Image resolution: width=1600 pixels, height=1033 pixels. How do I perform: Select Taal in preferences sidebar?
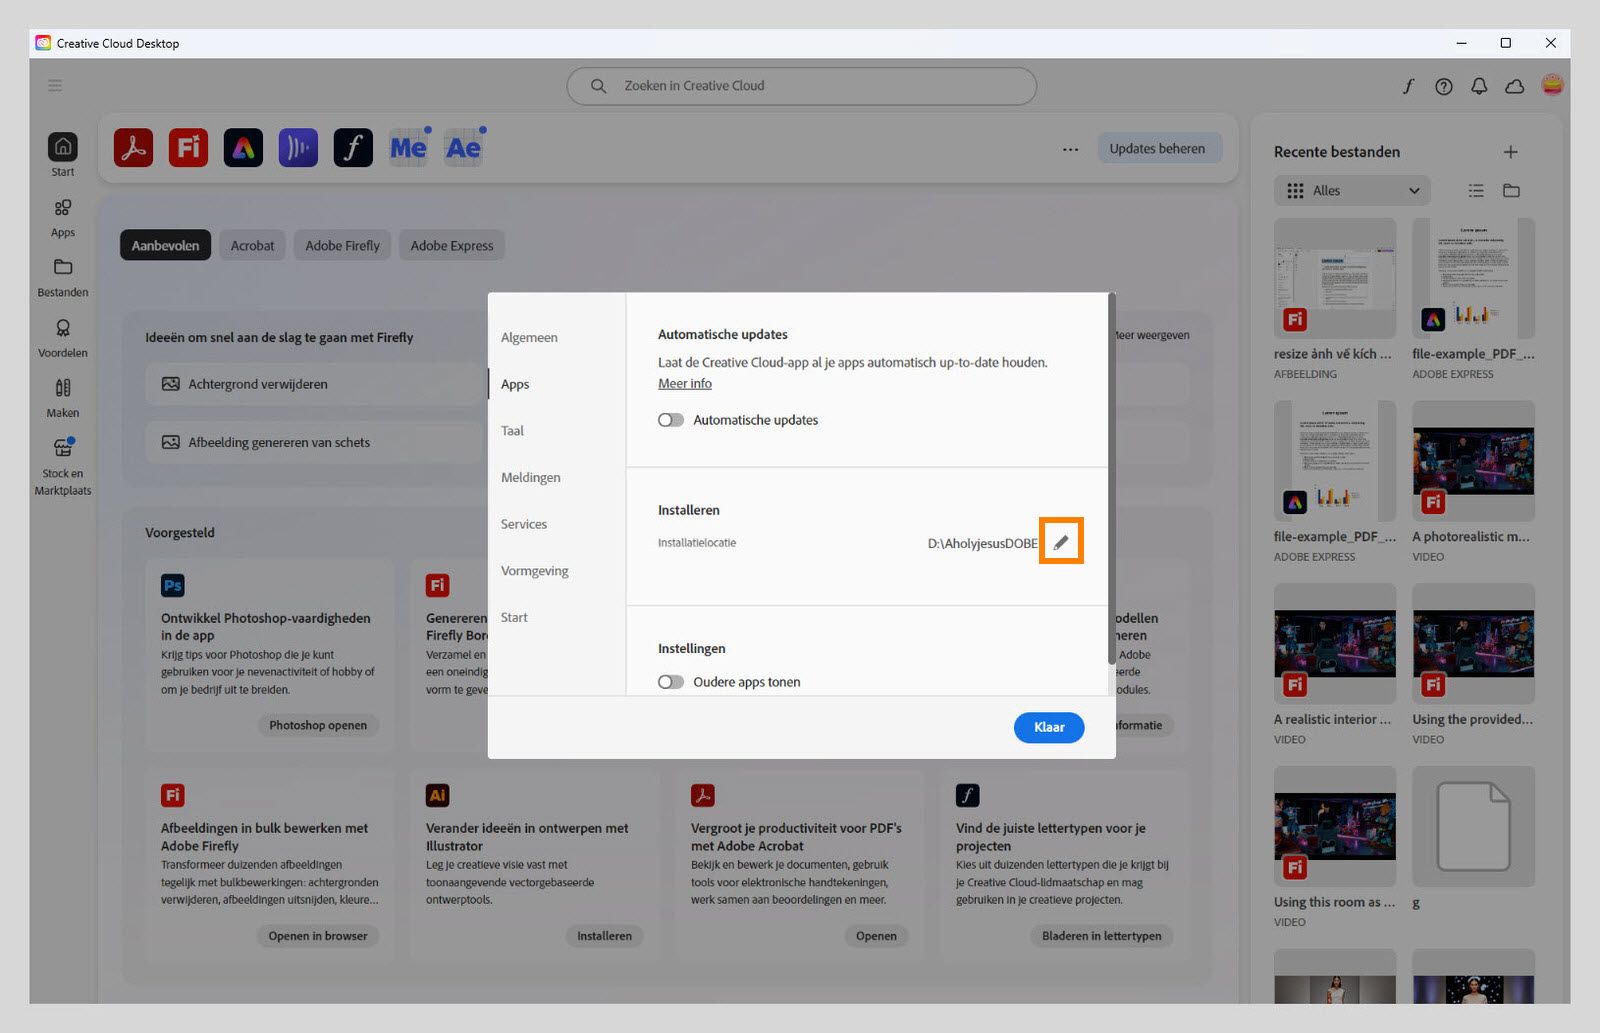(x=512, y=431)
